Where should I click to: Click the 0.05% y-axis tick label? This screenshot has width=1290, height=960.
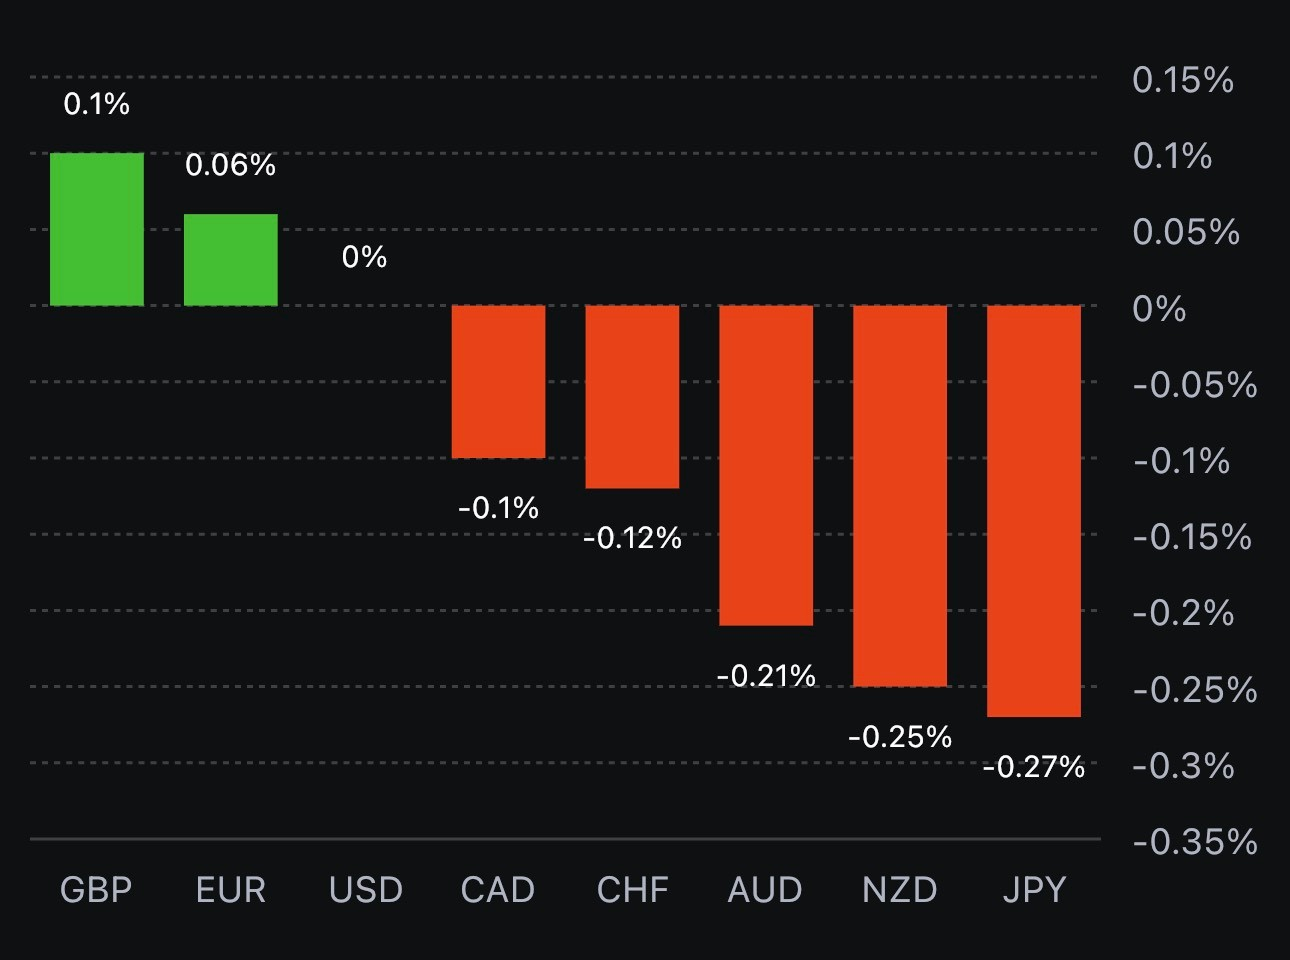pyautogui.click(x=1186, y=232)
